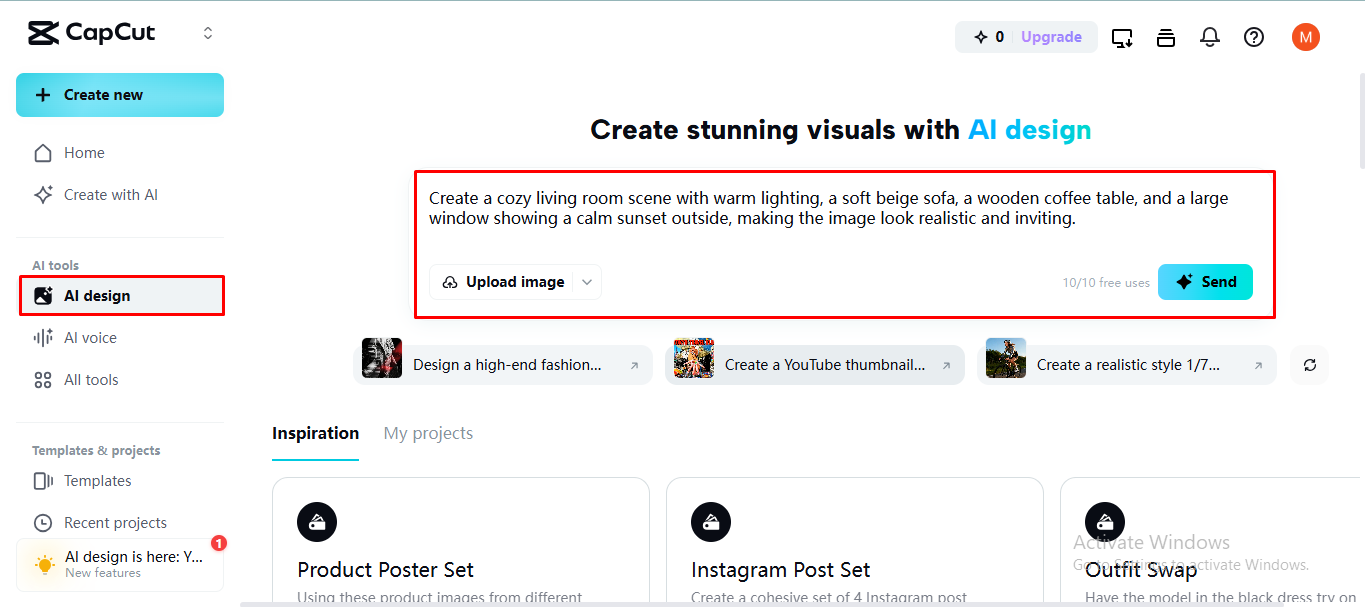
Task: Go to All tools in sidebar
Action: pyautogui.click(x=91, y=380)
